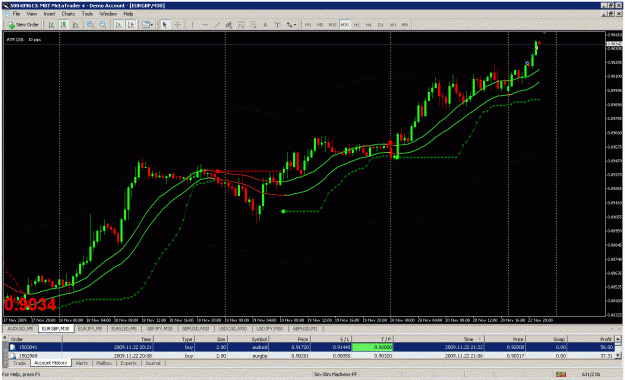625x380 pixels.
Task: Open the chart templates icon
Action: point(145,25)
